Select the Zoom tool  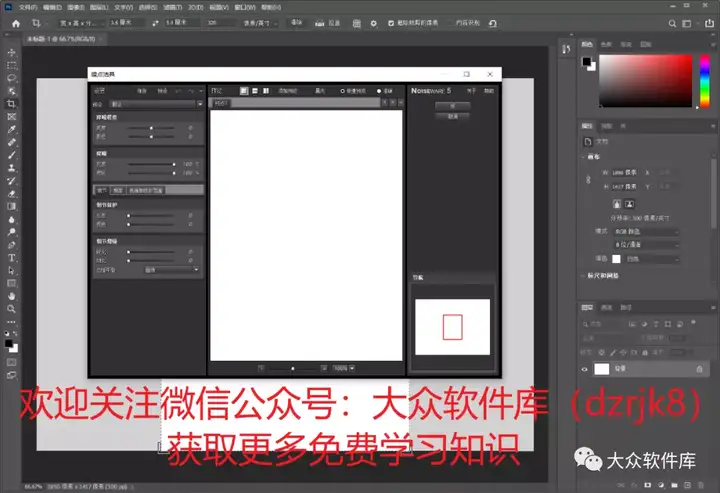[11, 309]
